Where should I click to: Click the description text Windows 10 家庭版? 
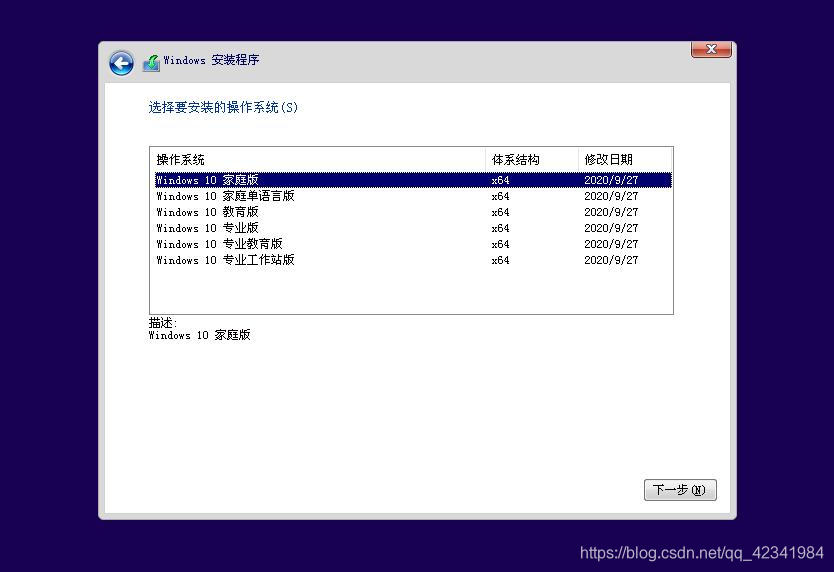point(199,335)
